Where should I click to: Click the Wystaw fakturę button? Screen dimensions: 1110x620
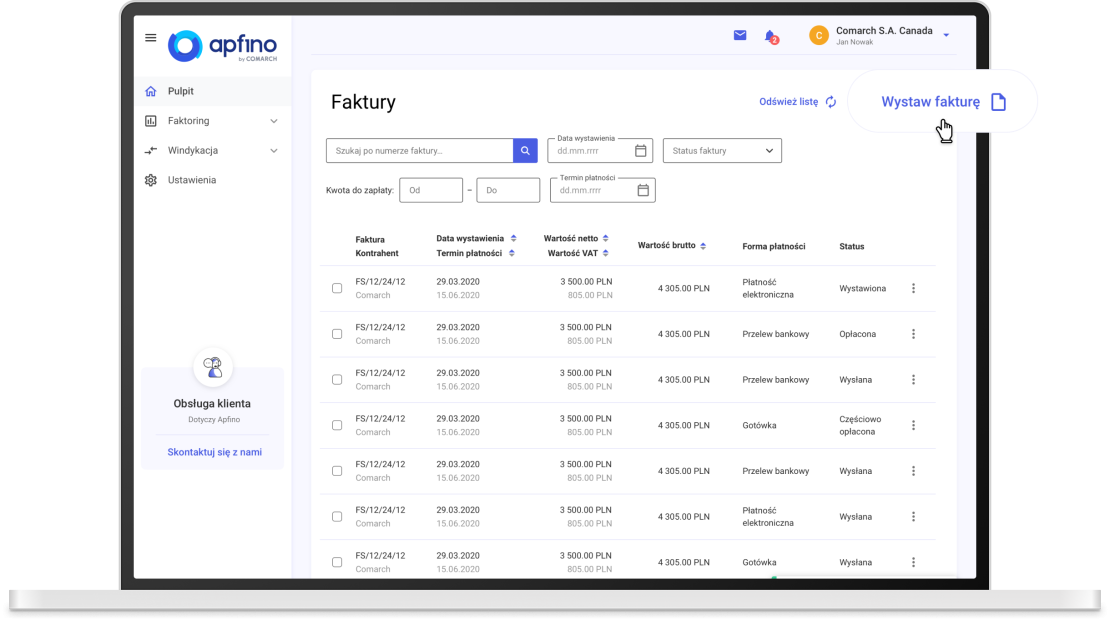(x=943, y=102)
